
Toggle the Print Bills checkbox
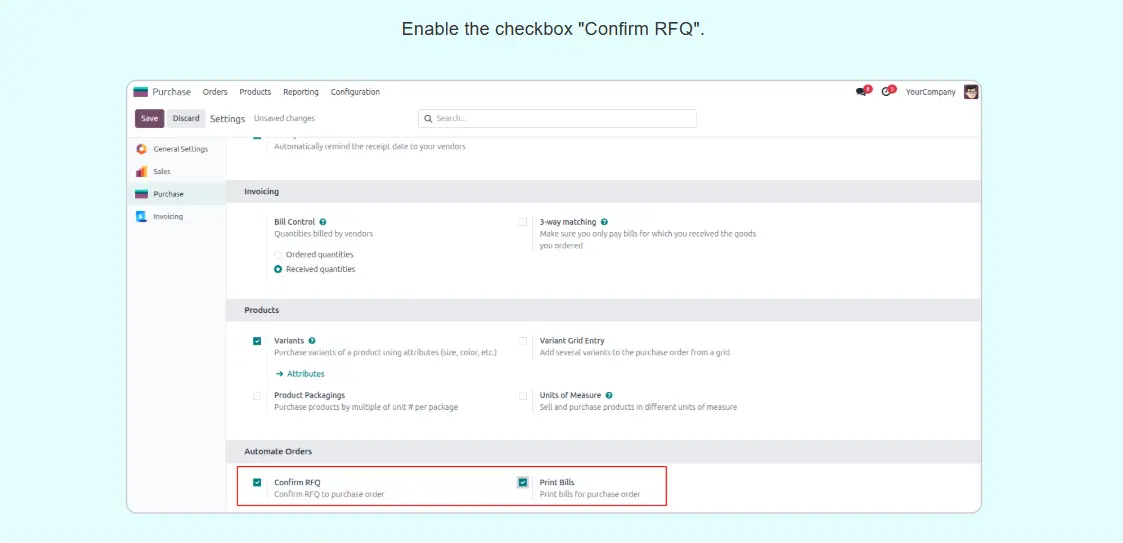tap(523, 483)
